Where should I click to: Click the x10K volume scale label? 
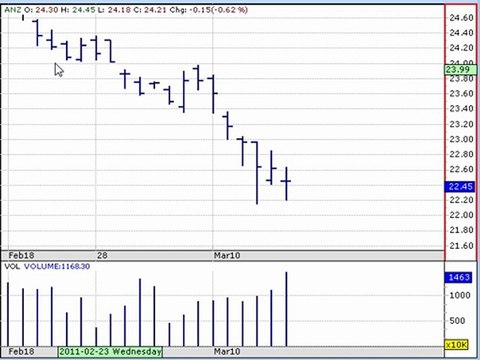tap(457, 345)
